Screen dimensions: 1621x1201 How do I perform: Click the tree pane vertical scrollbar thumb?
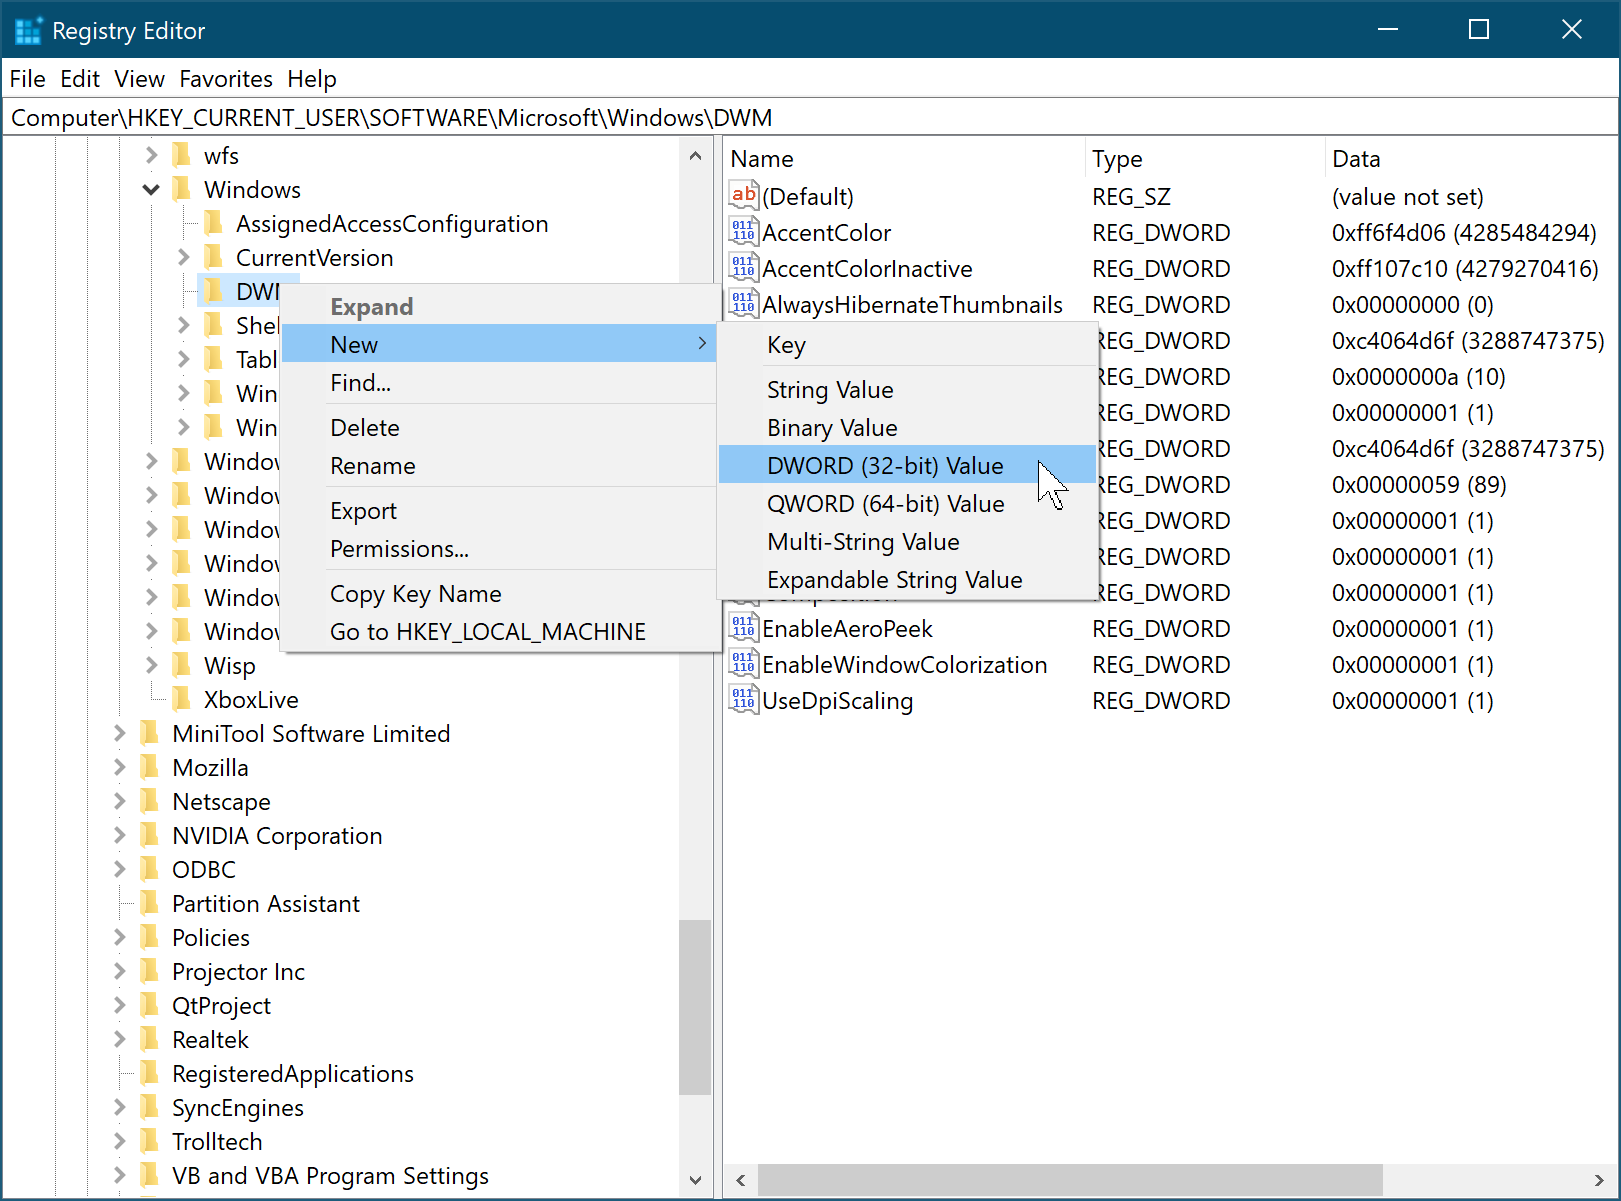click(695, 1007)
